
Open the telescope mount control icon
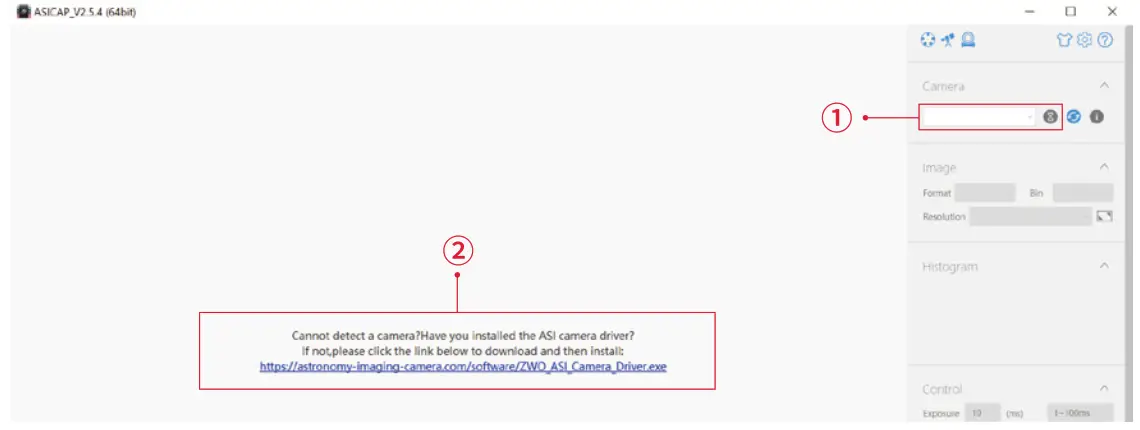pos(947,40)
